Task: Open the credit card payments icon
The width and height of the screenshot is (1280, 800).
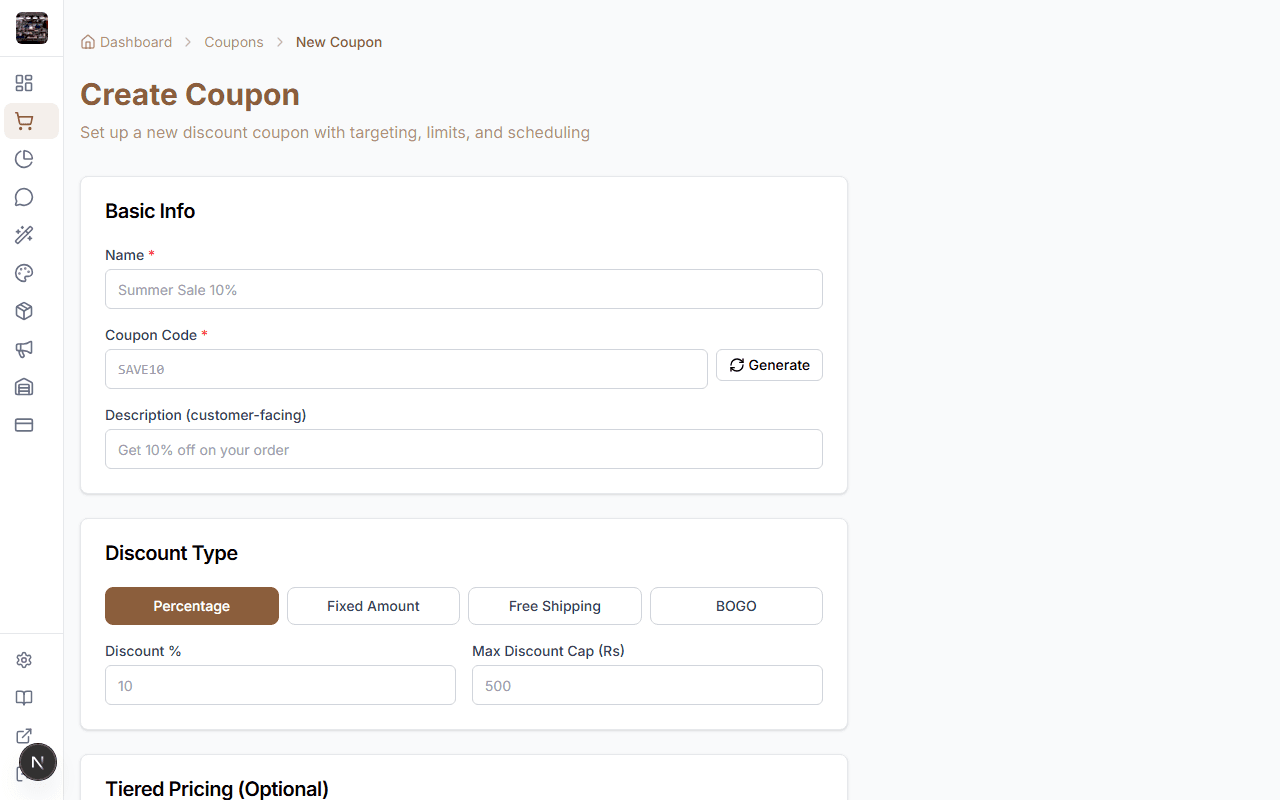Action: (24, 425)
